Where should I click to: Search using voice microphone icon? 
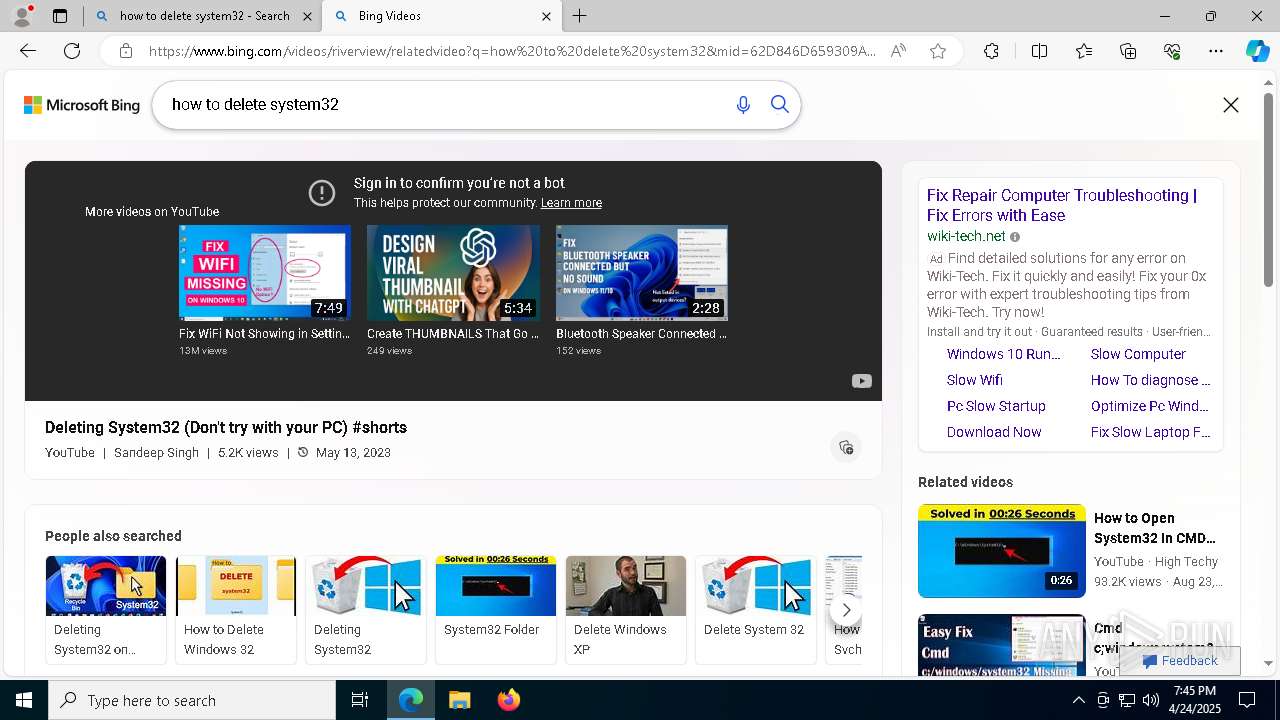tap(743, 105)
